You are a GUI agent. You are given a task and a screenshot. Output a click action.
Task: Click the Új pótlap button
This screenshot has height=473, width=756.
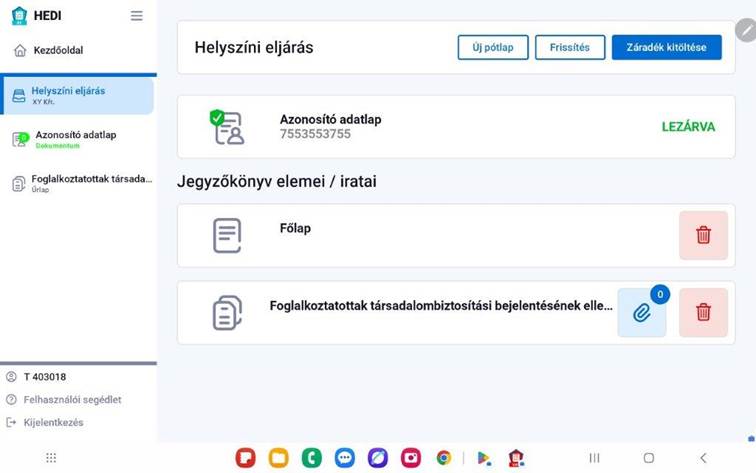492,48
